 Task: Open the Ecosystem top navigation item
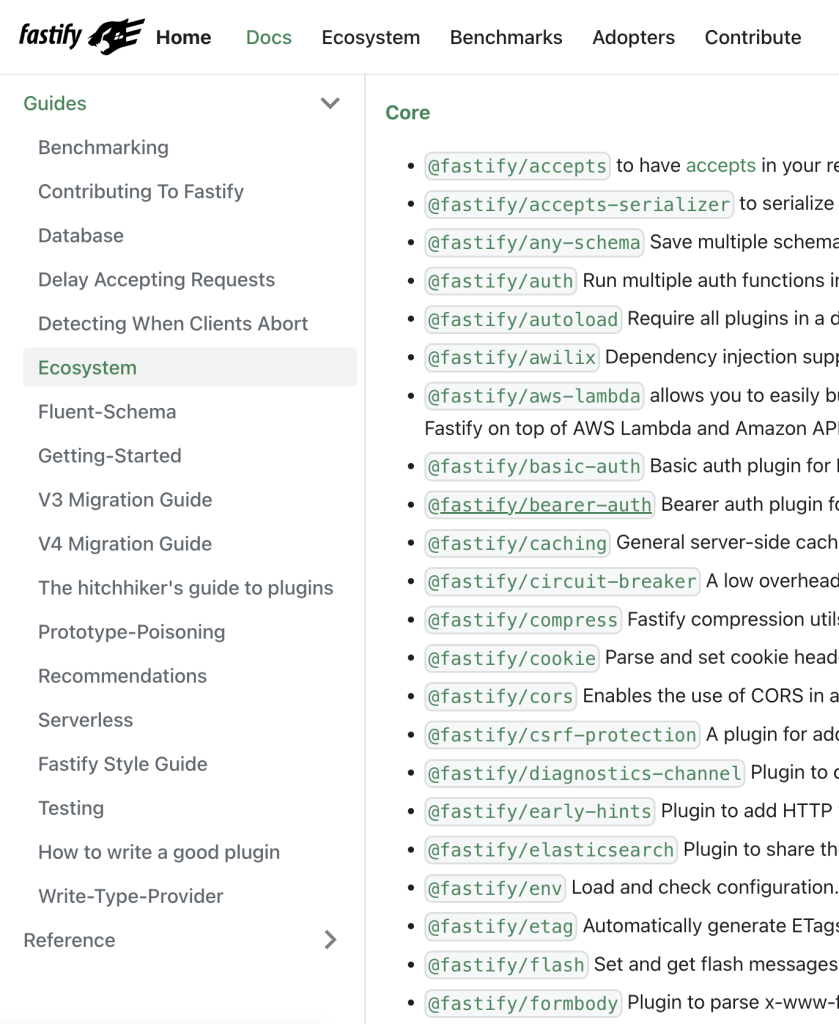[370, 37]
